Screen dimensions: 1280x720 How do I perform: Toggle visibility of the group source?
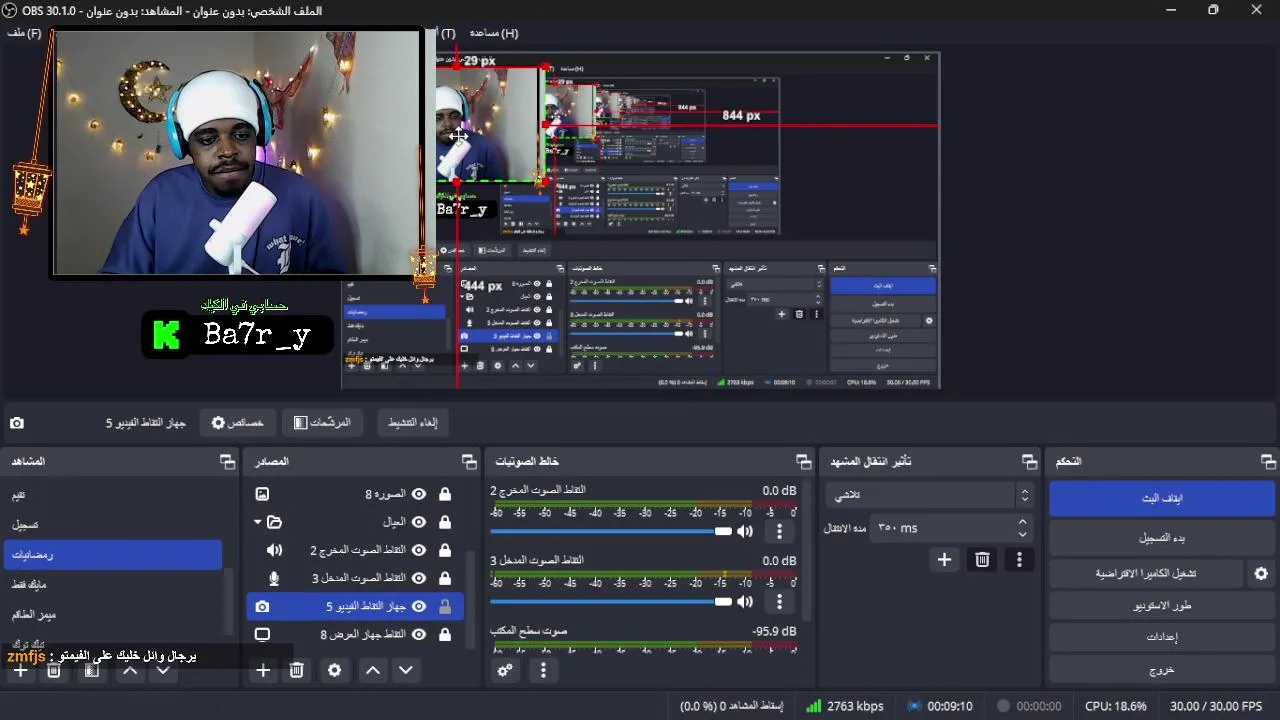[x=419, y=522]
